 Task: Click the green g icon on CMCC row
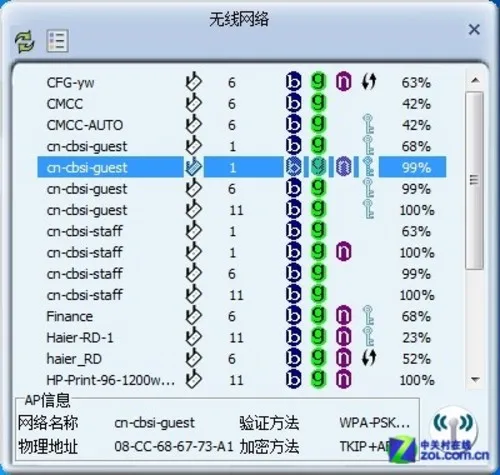click(318, 103)
